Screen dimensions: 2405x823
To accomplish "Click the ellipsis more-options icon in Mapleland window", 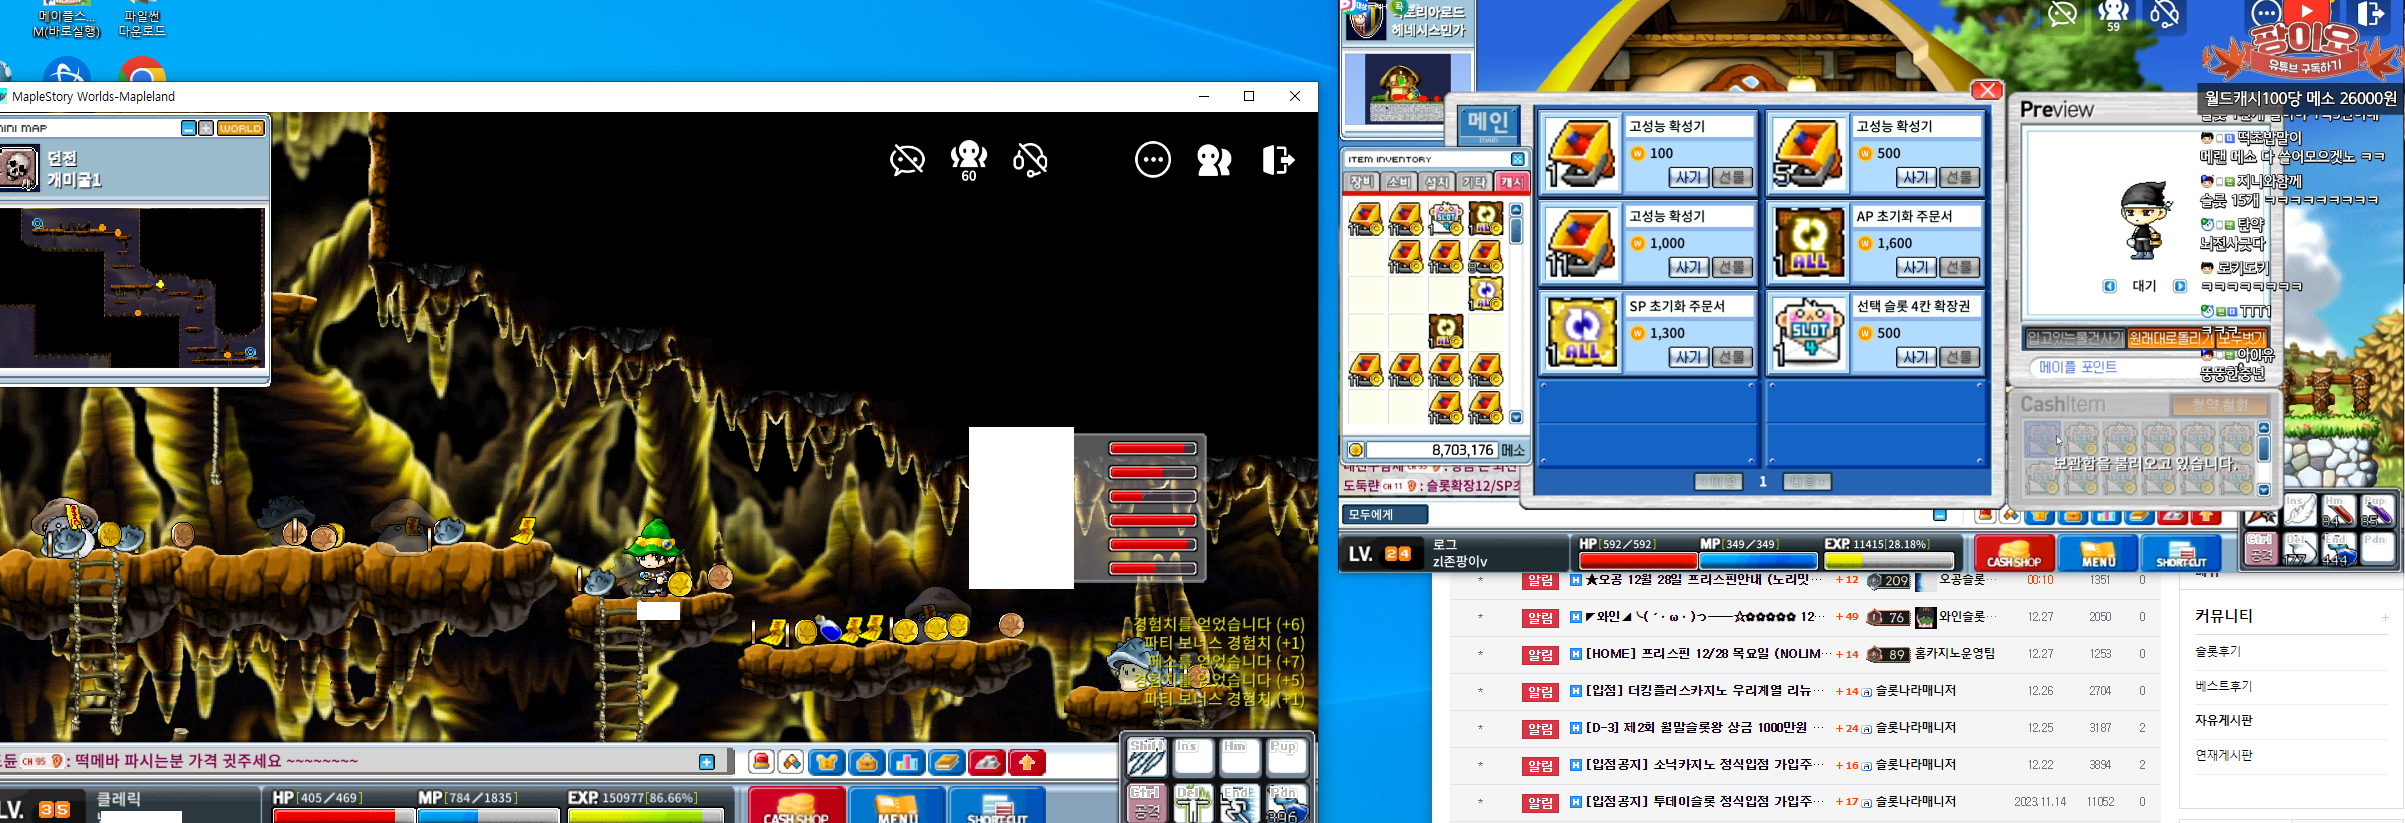I will coord(1153,160).
